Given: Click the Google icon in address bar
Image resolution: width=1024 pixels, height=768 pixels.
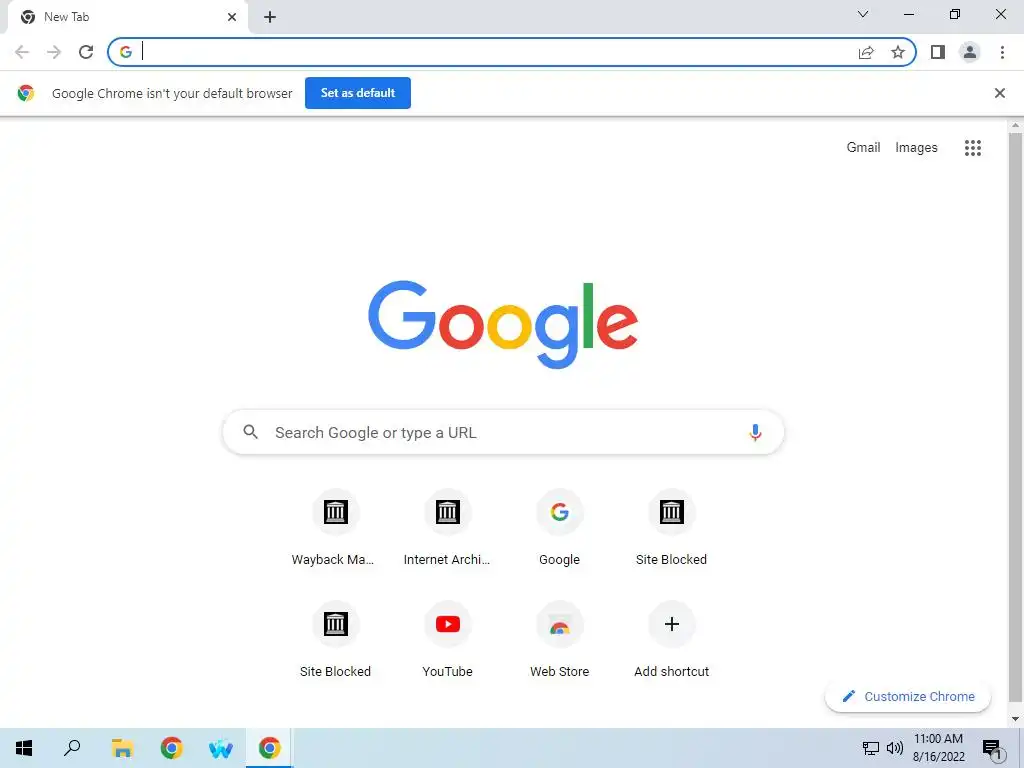Looking at the screenshot, I should point(126,52).
